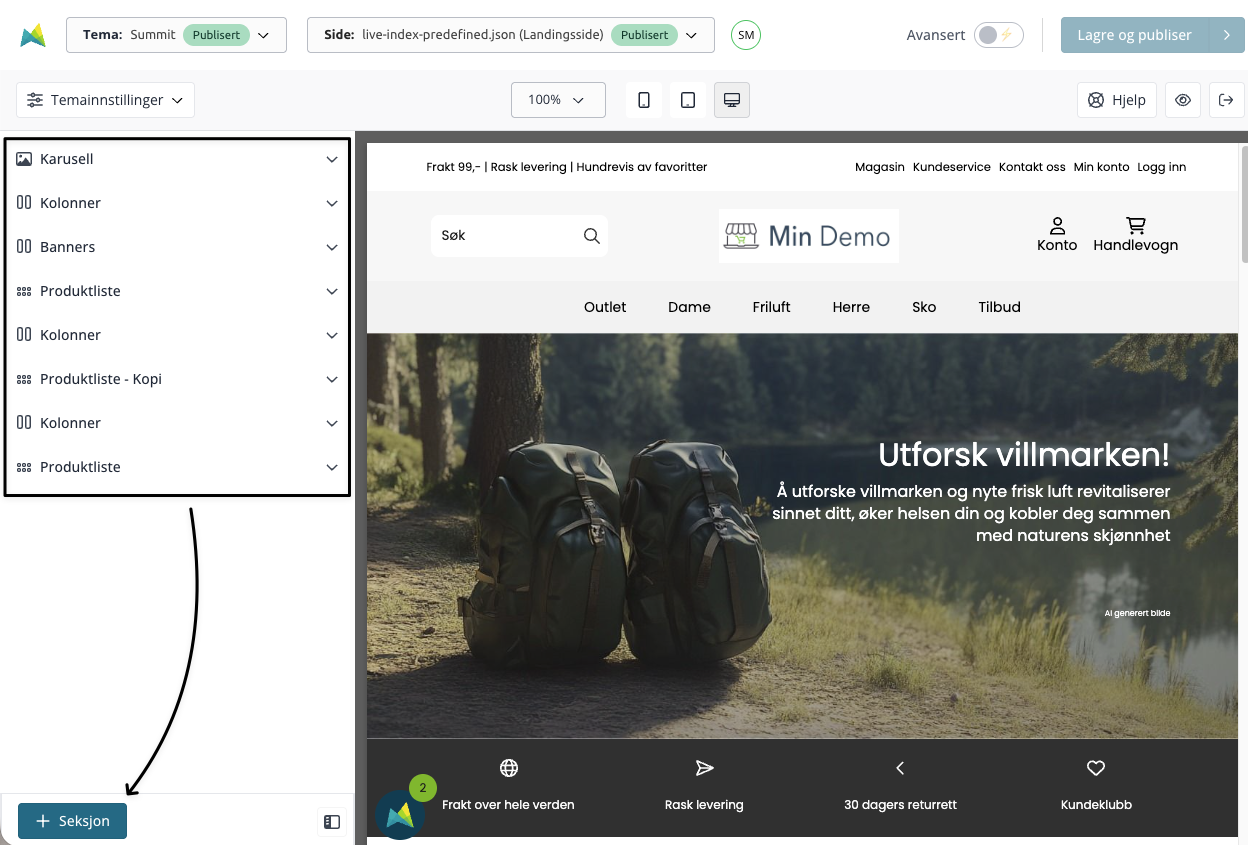
Task: Select the Friluft menu item
Action: 771,307
